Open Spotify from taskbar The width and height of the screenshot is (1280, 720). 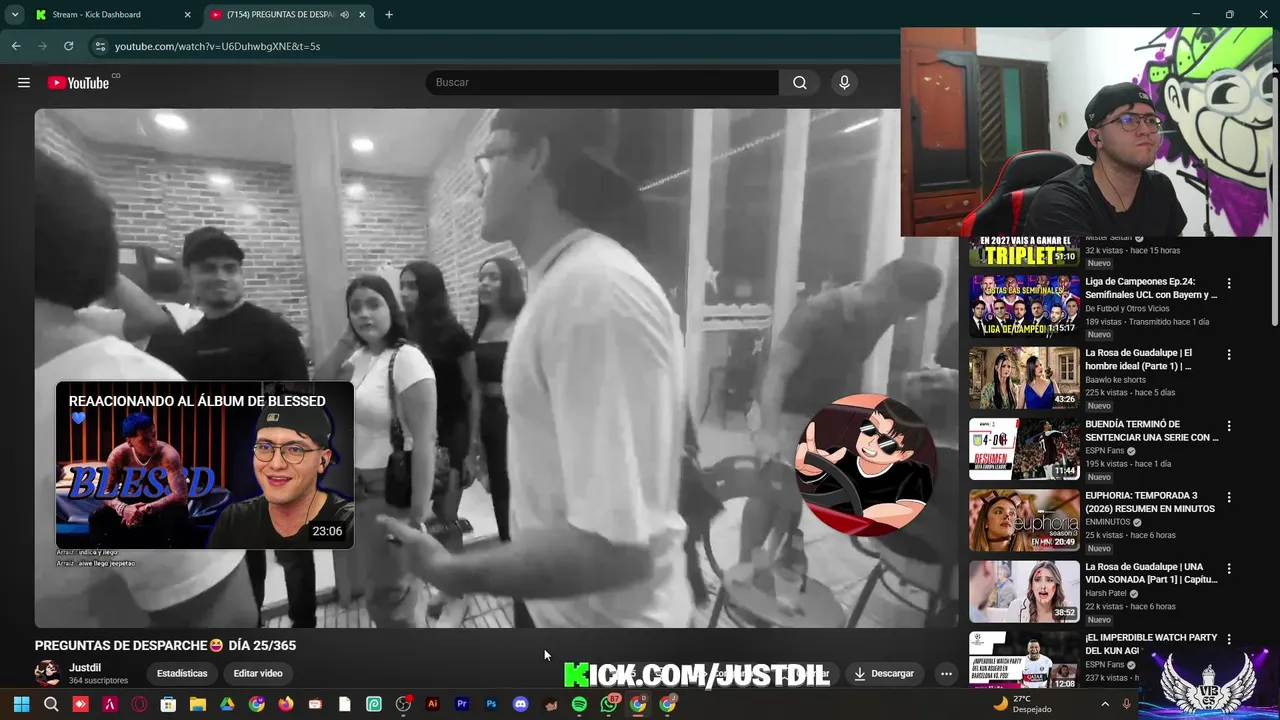click(579, 704)
